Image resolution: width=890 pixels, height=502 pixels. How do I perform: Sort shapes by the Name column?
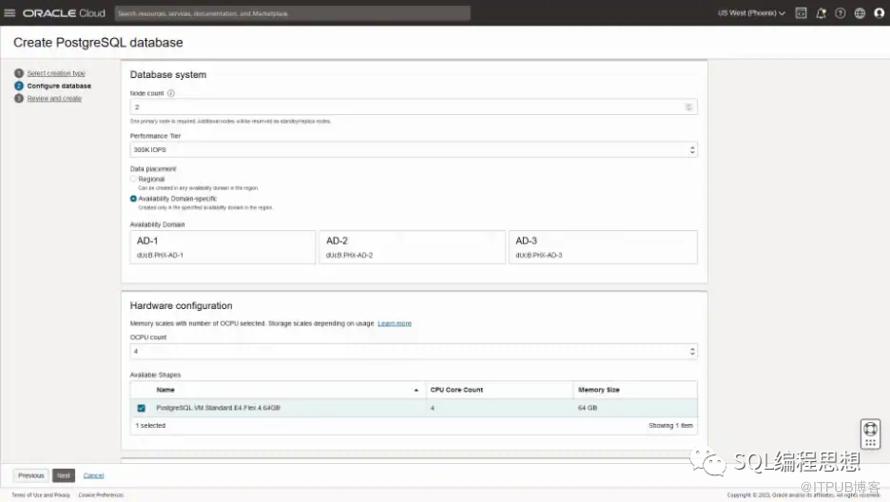pyautogui.click(x=165, y=390)
